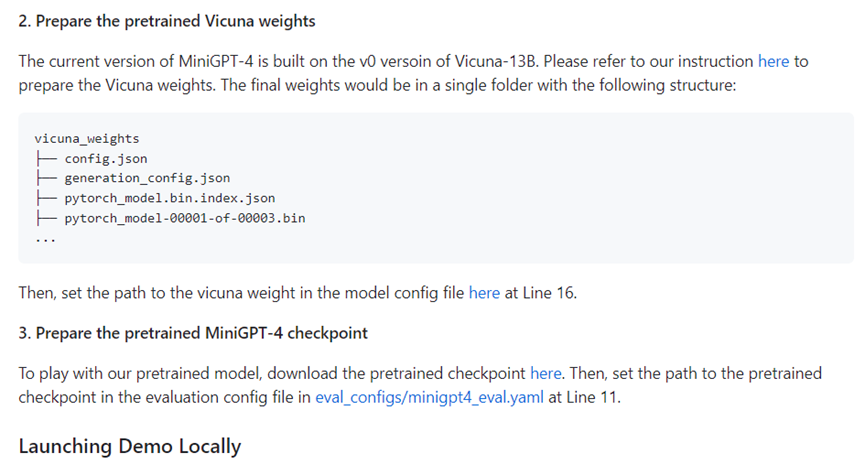The height and width of the screenshot is (464, 865).
Task: Click the text 'at Line 11.'
Action: [x=584, y=397]
